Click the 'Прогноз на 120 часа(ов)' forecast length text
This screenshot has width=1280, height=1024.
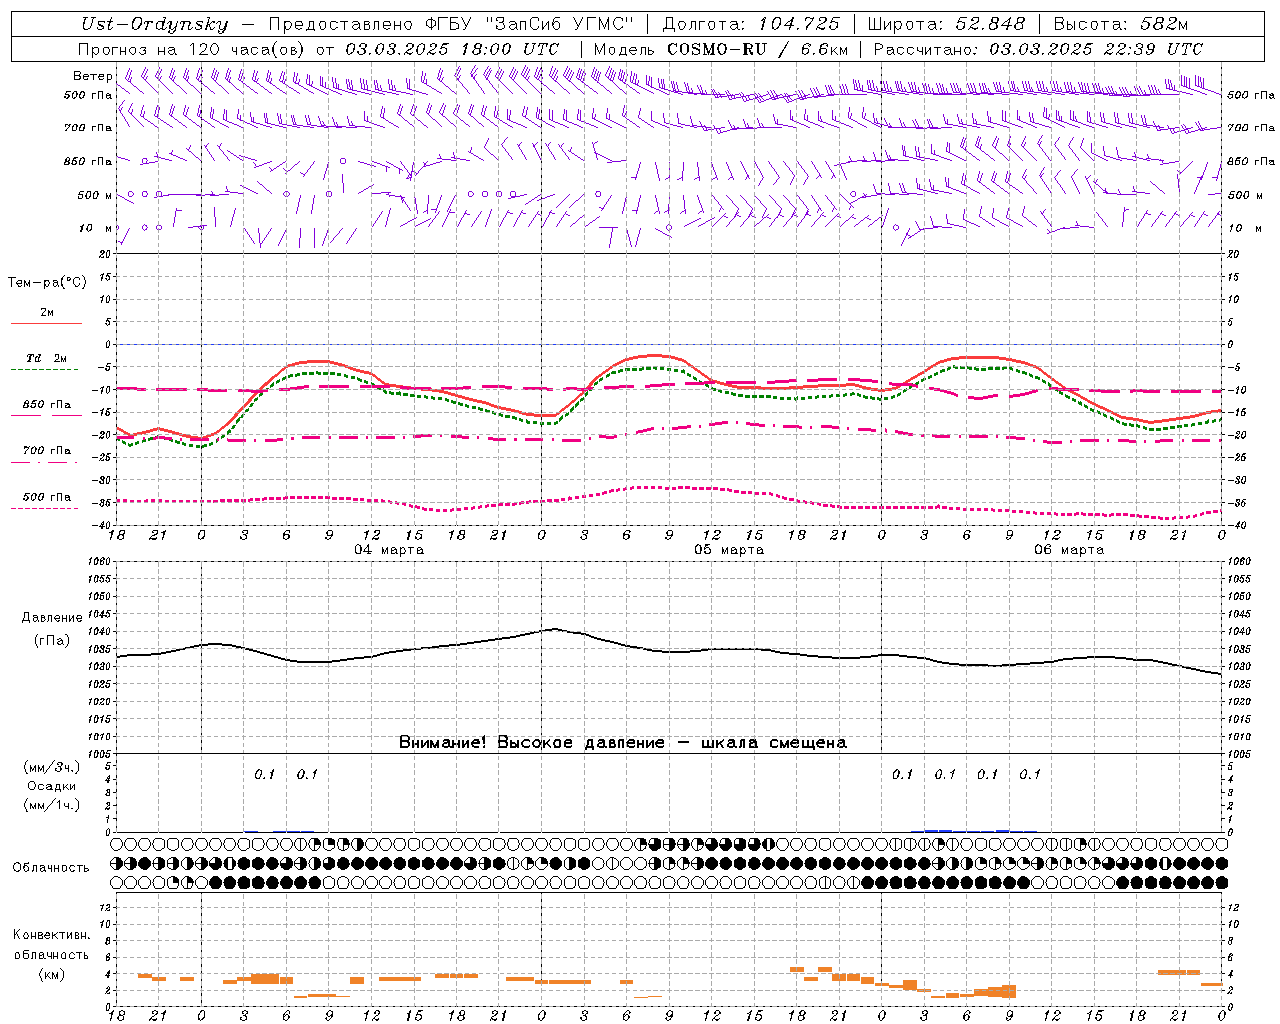coord(192,49)
